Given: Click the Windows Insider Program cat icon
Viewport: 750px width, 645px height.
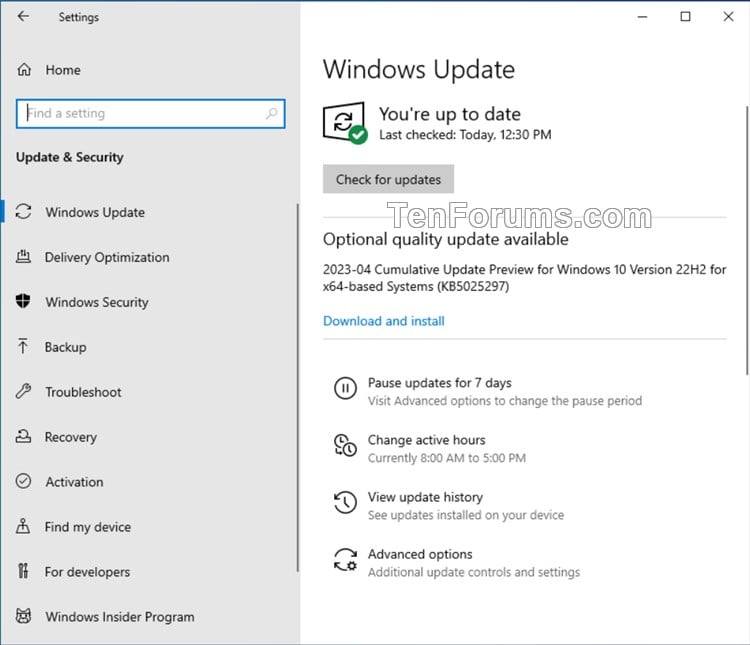Looking at the screenshot, I should pos(23,616).
